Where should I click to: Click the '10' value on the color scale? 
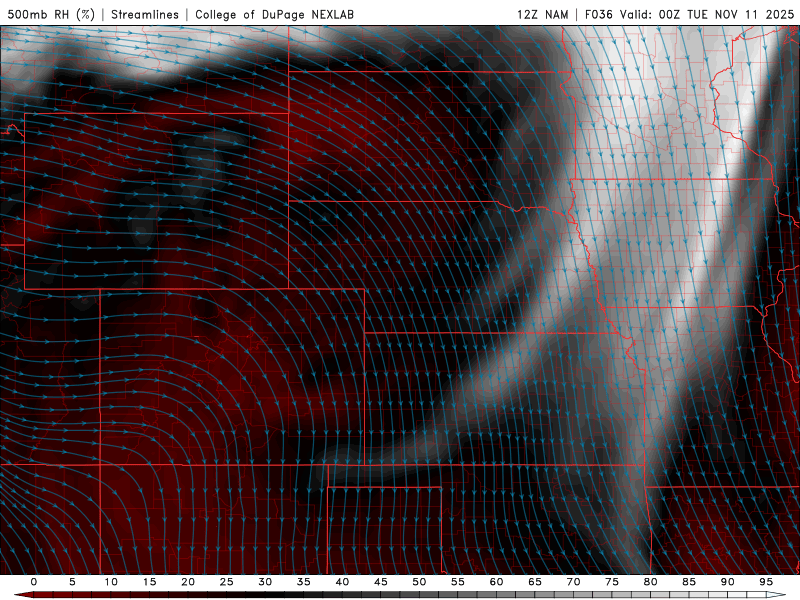click(111, 582)
